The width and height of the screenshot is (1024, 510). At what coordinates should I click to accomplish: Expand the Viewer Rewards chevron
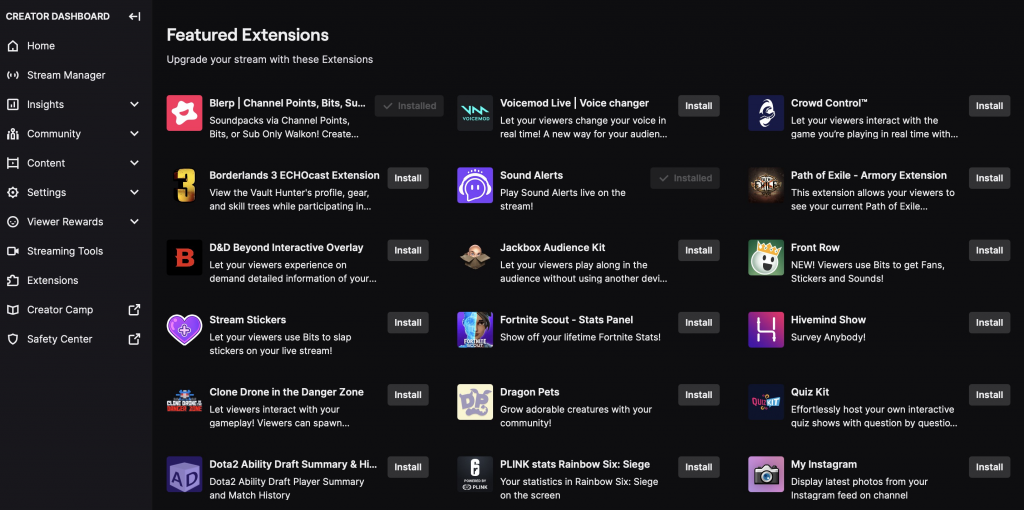point(135,222)
